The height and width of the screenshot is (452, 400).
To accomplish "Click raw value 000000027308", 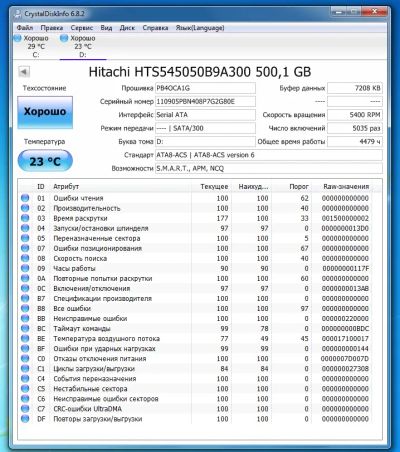I will (x=345, y=369).
